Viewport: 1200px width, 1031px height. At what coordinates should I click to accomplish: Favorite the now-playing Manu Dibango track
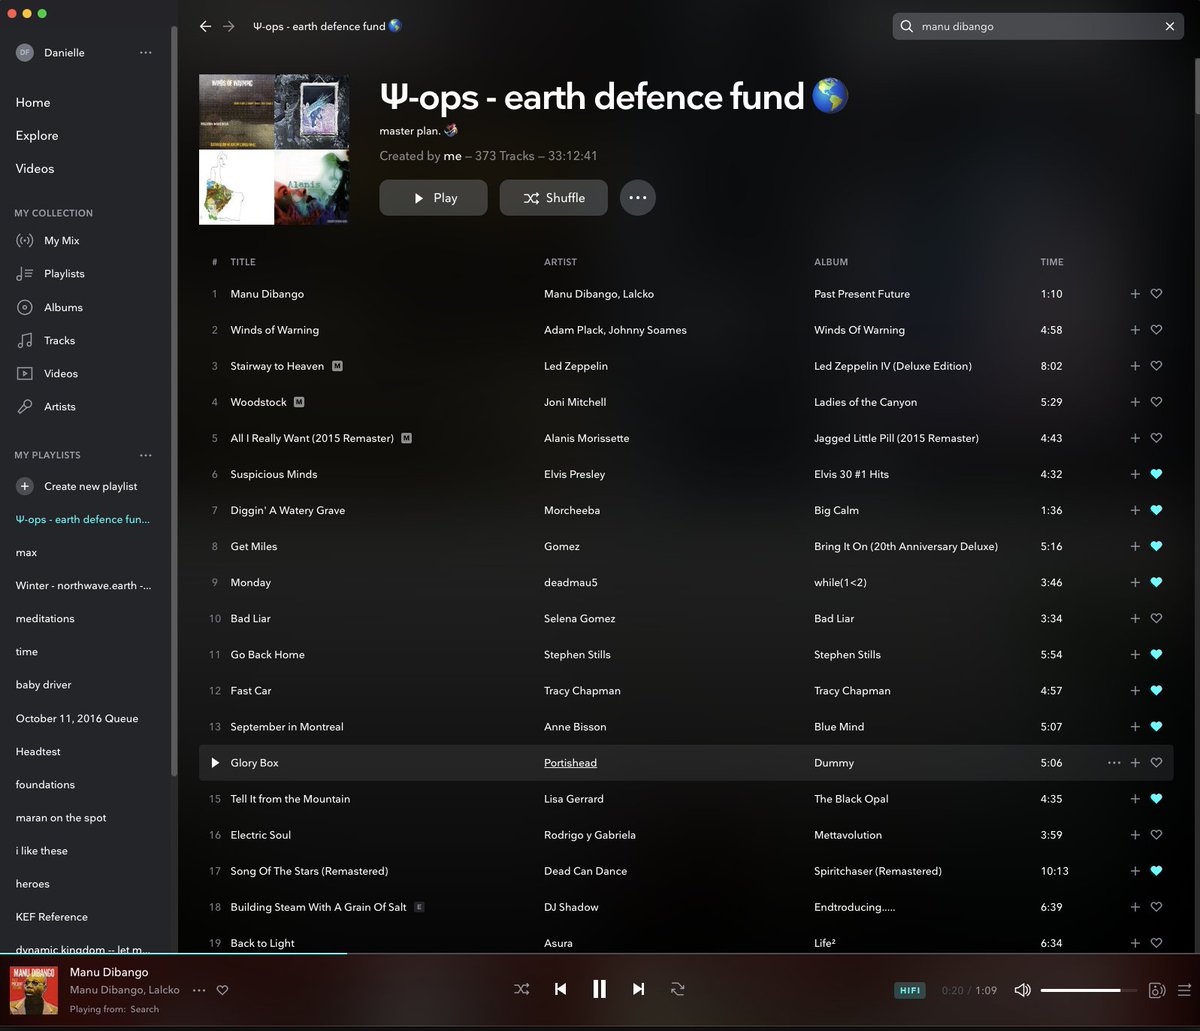(x=223, y=990)
